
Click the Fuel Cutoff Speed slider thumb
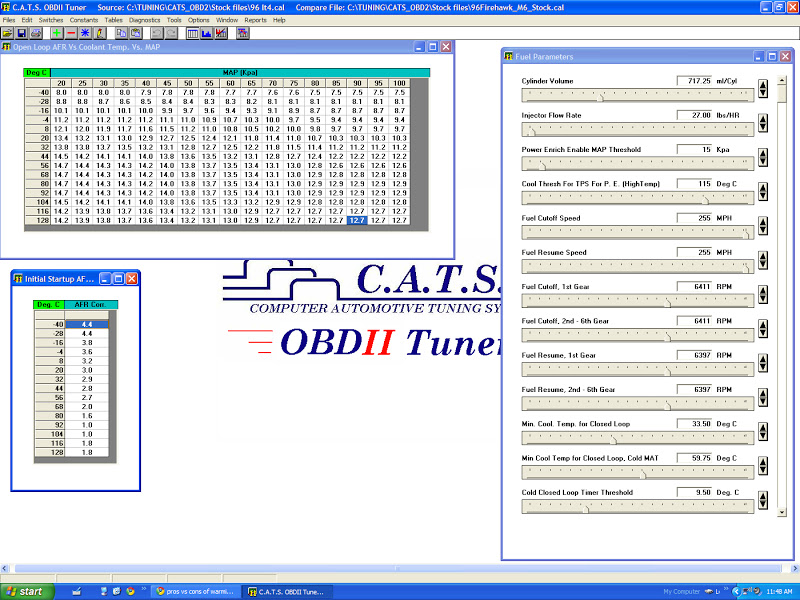pyautogui.click(x=746, y=234)
